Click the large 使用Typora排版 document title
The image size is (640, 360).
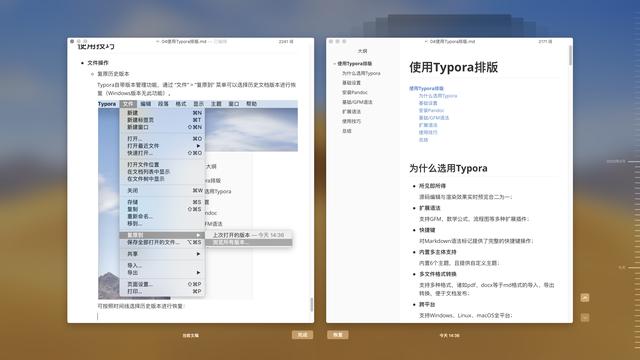coord(453,67)
